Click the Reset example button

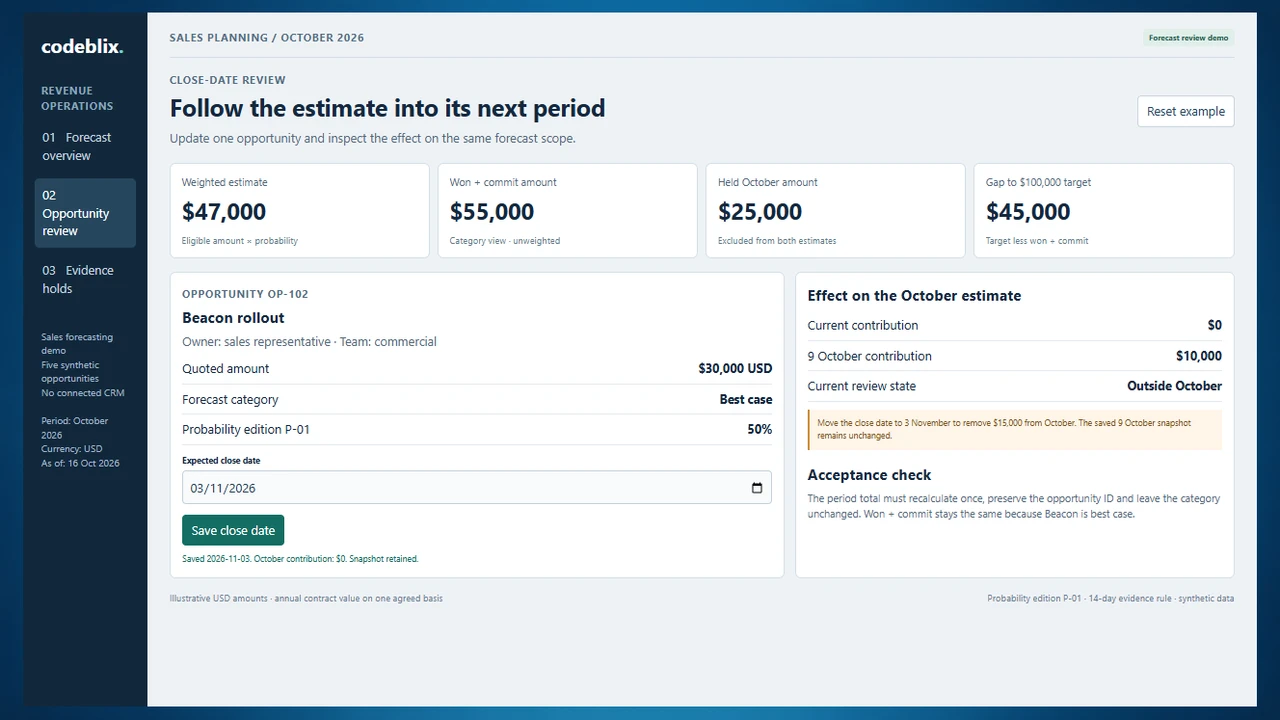point(1186,111)
